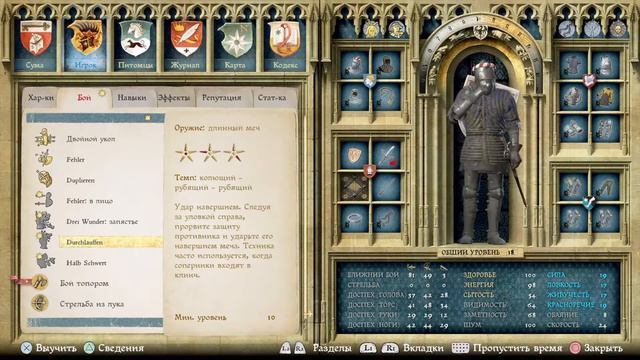The image size is (640, 360).
Task: Open the Репутация tab
Action: (222, 98)
